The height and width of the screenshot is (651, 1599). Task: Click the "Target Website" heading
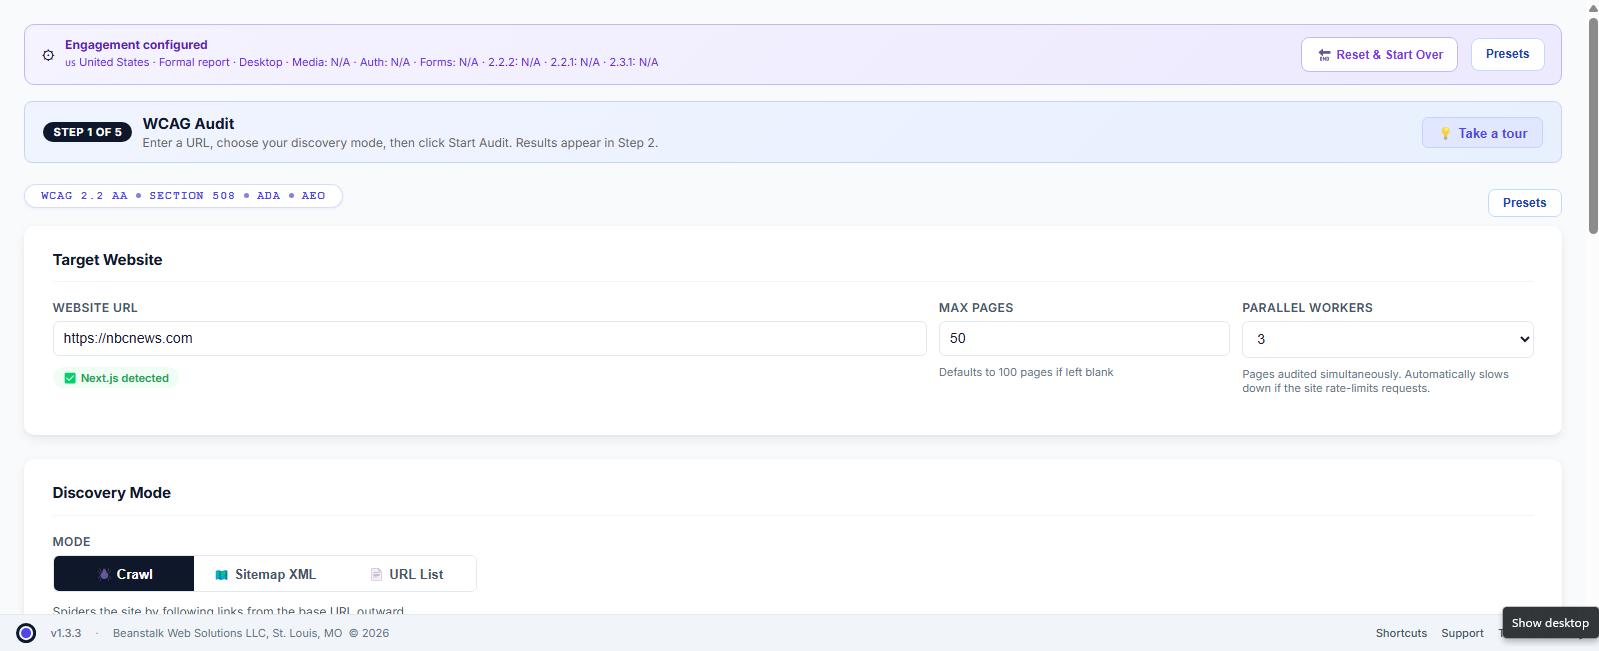[x=107, y=260]
